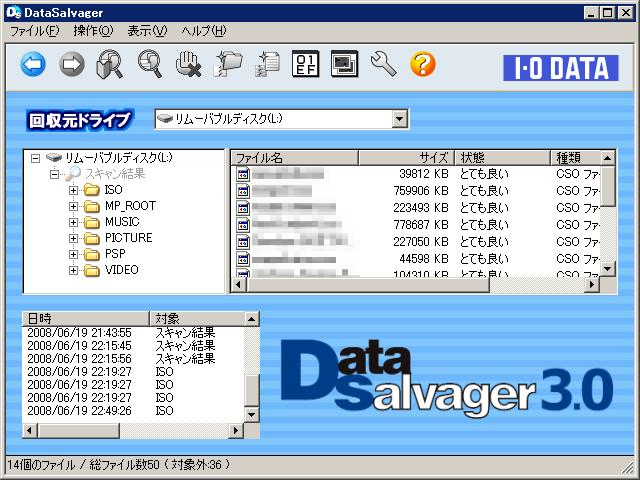Screen dimensions: 640x480
Task: Click history list horizontal scroll left arrow
Action: tap(29, 430)
